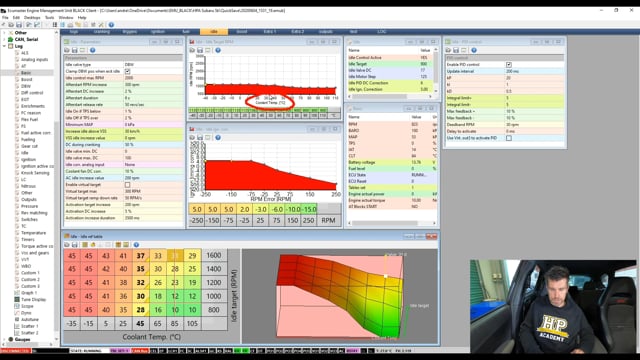Toggle Clamp DBW pos when ect idle checkbox

127,71
